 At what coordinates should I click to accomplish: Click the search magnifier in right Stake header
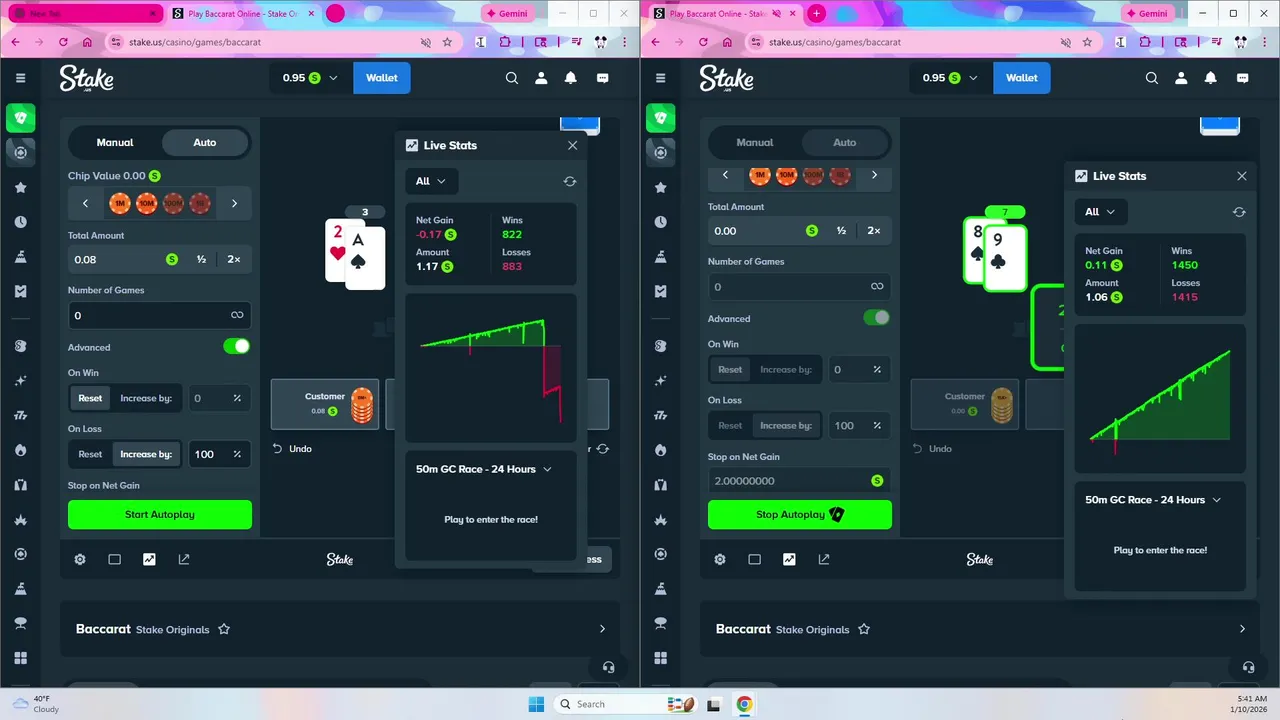[1152, 78]
